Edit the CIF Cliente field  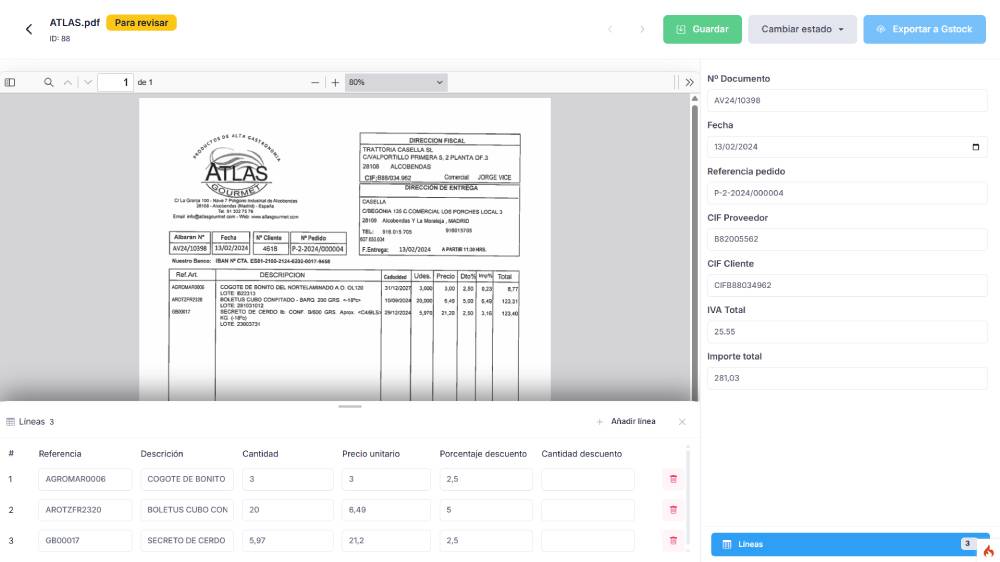pos(847,286)
